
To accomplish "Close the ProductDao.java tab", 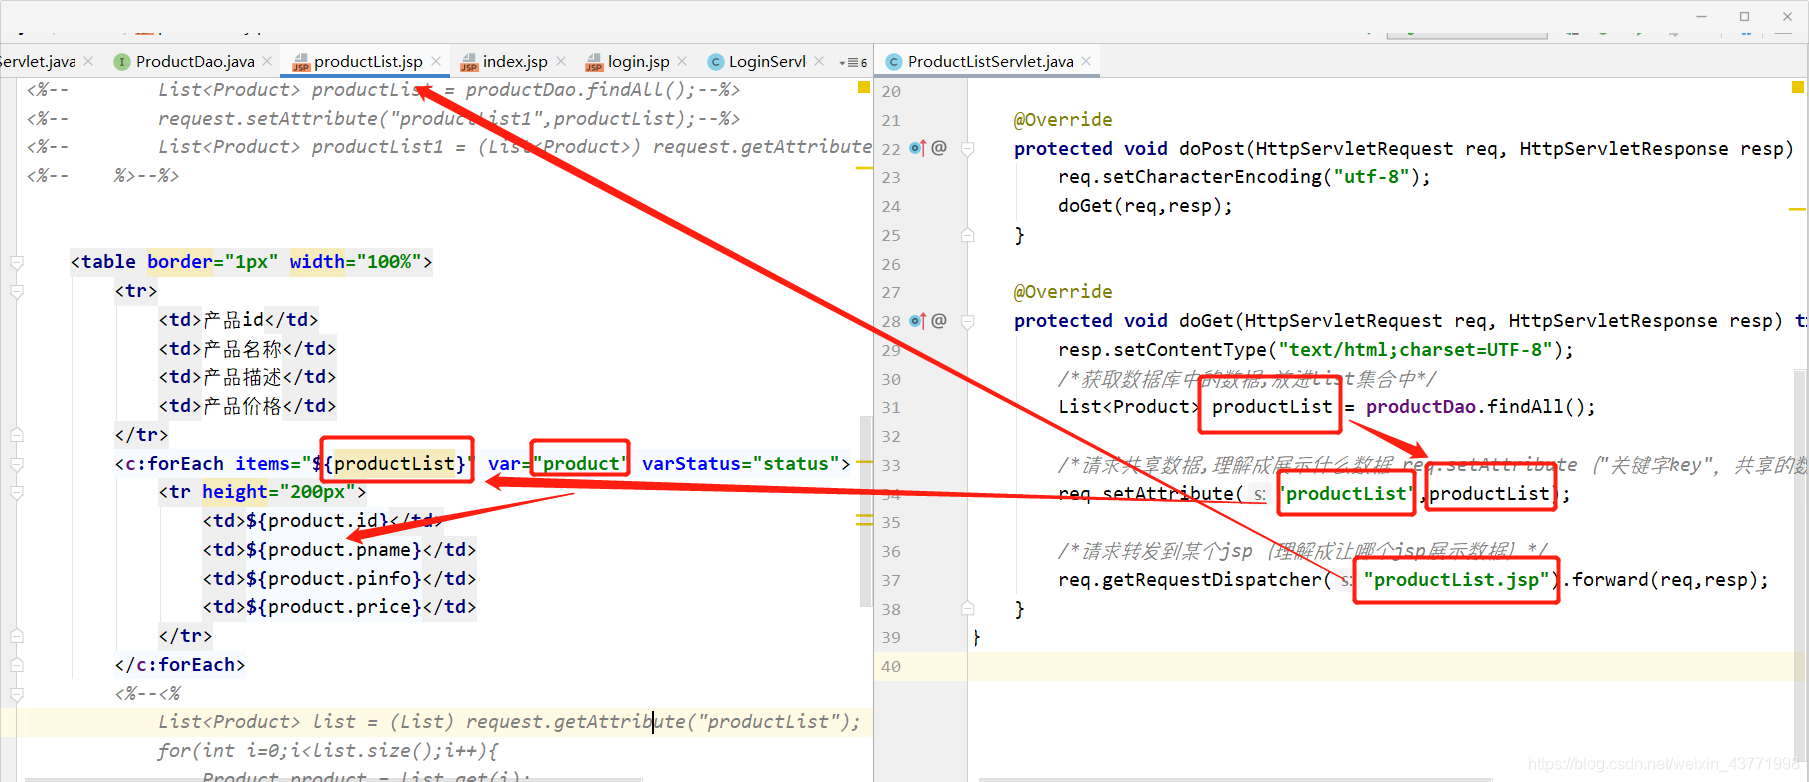I will tap(268, 61).
